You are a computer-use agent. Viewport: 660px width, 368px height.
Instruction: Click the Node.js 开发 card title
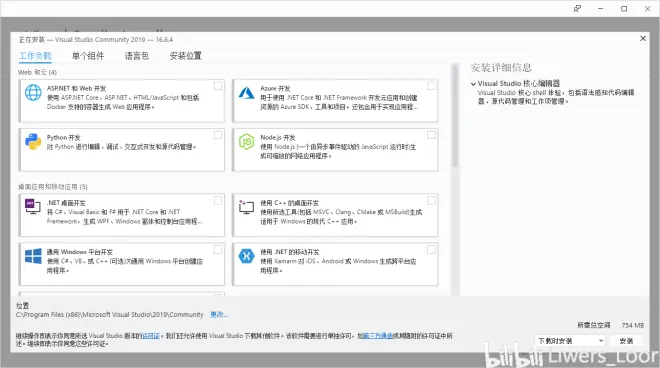pos(278,138)
